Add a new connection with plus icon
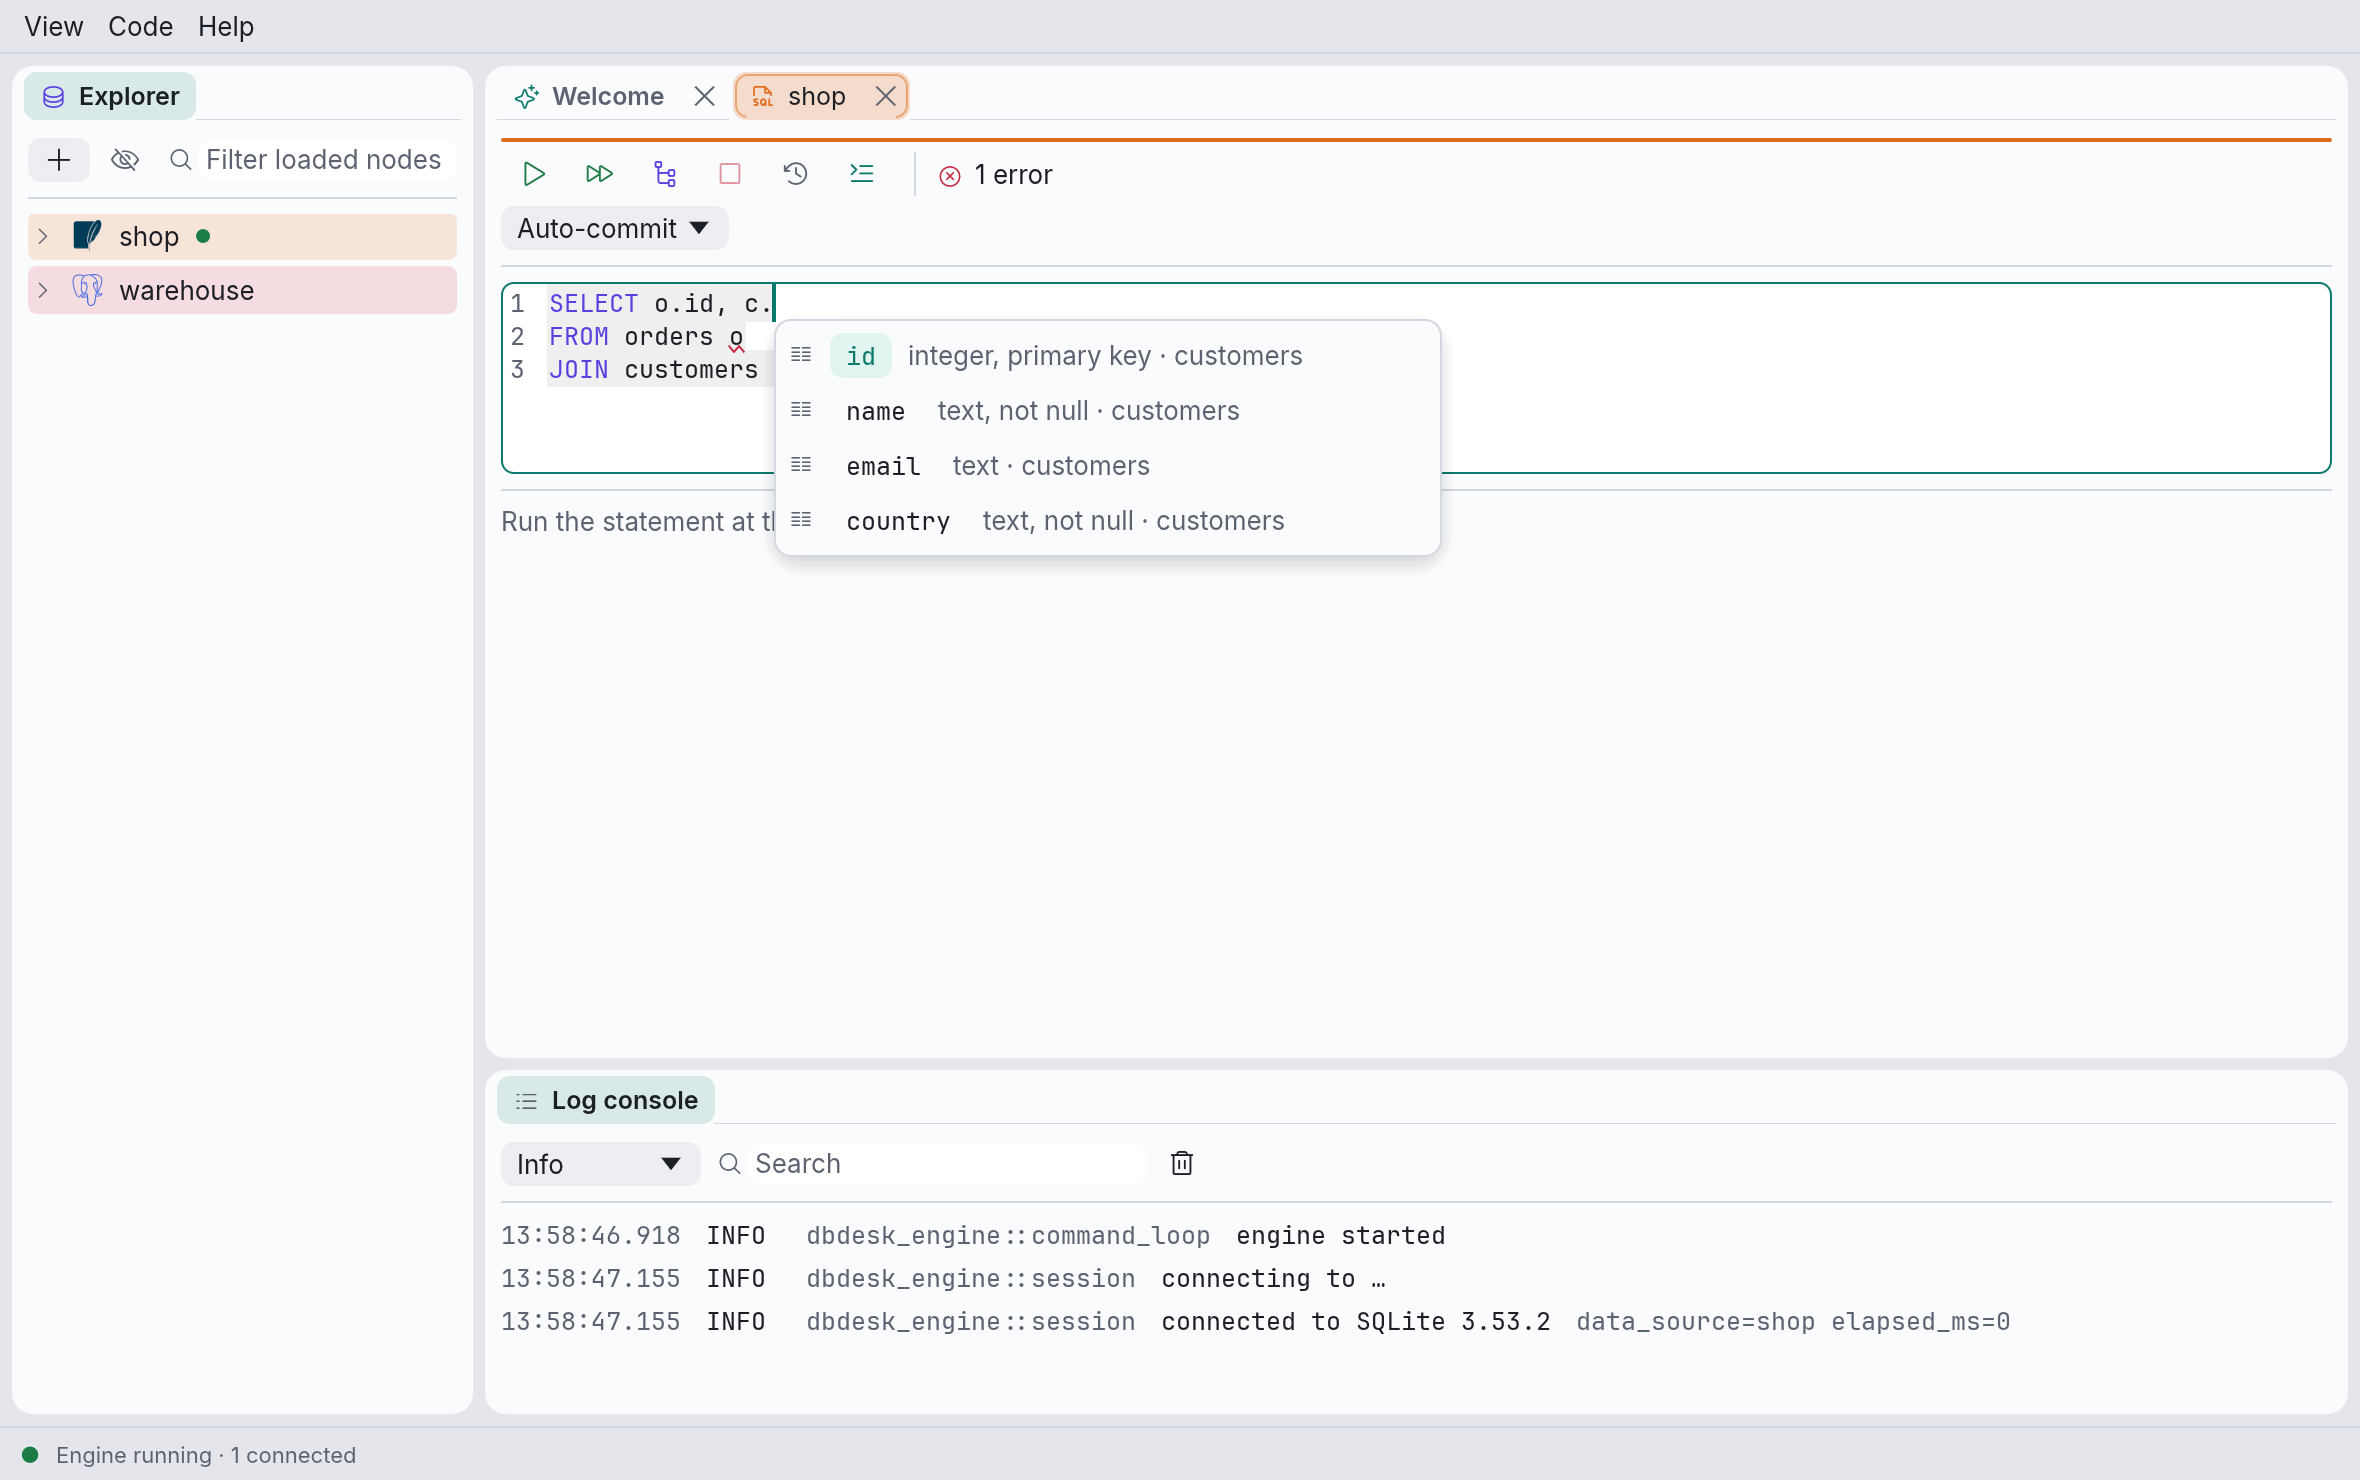Image resolution: width=2360 pixels, height=1480 pixels. [x=59, y=160]
